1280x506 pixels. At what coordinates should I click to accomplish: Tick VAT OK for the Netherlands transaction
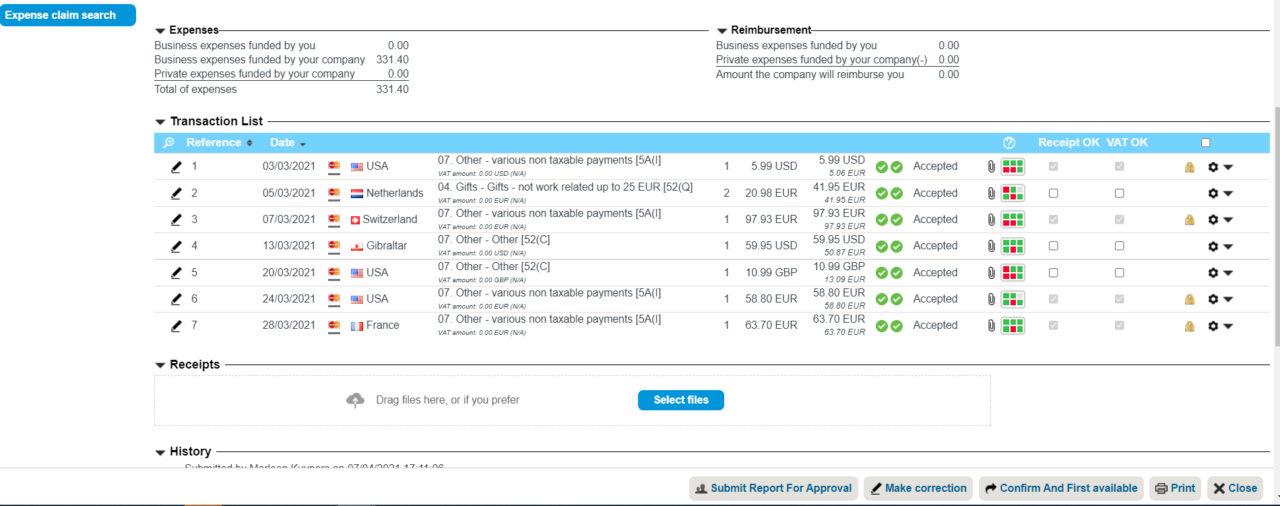1119,193
